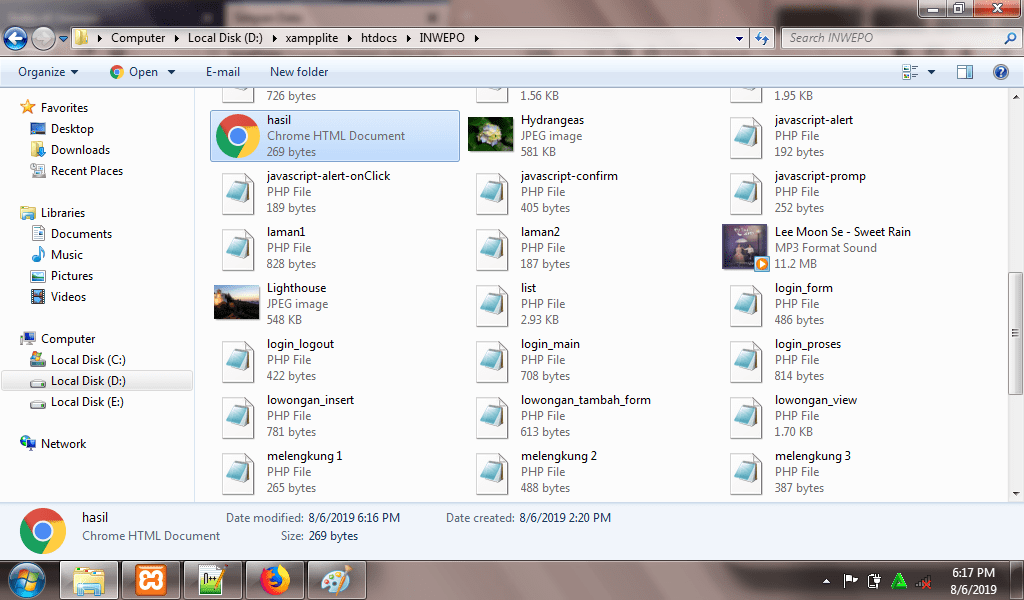Open the Help icon
This screenshot has height=600, width=1024.
click(x=1000, y=72)
